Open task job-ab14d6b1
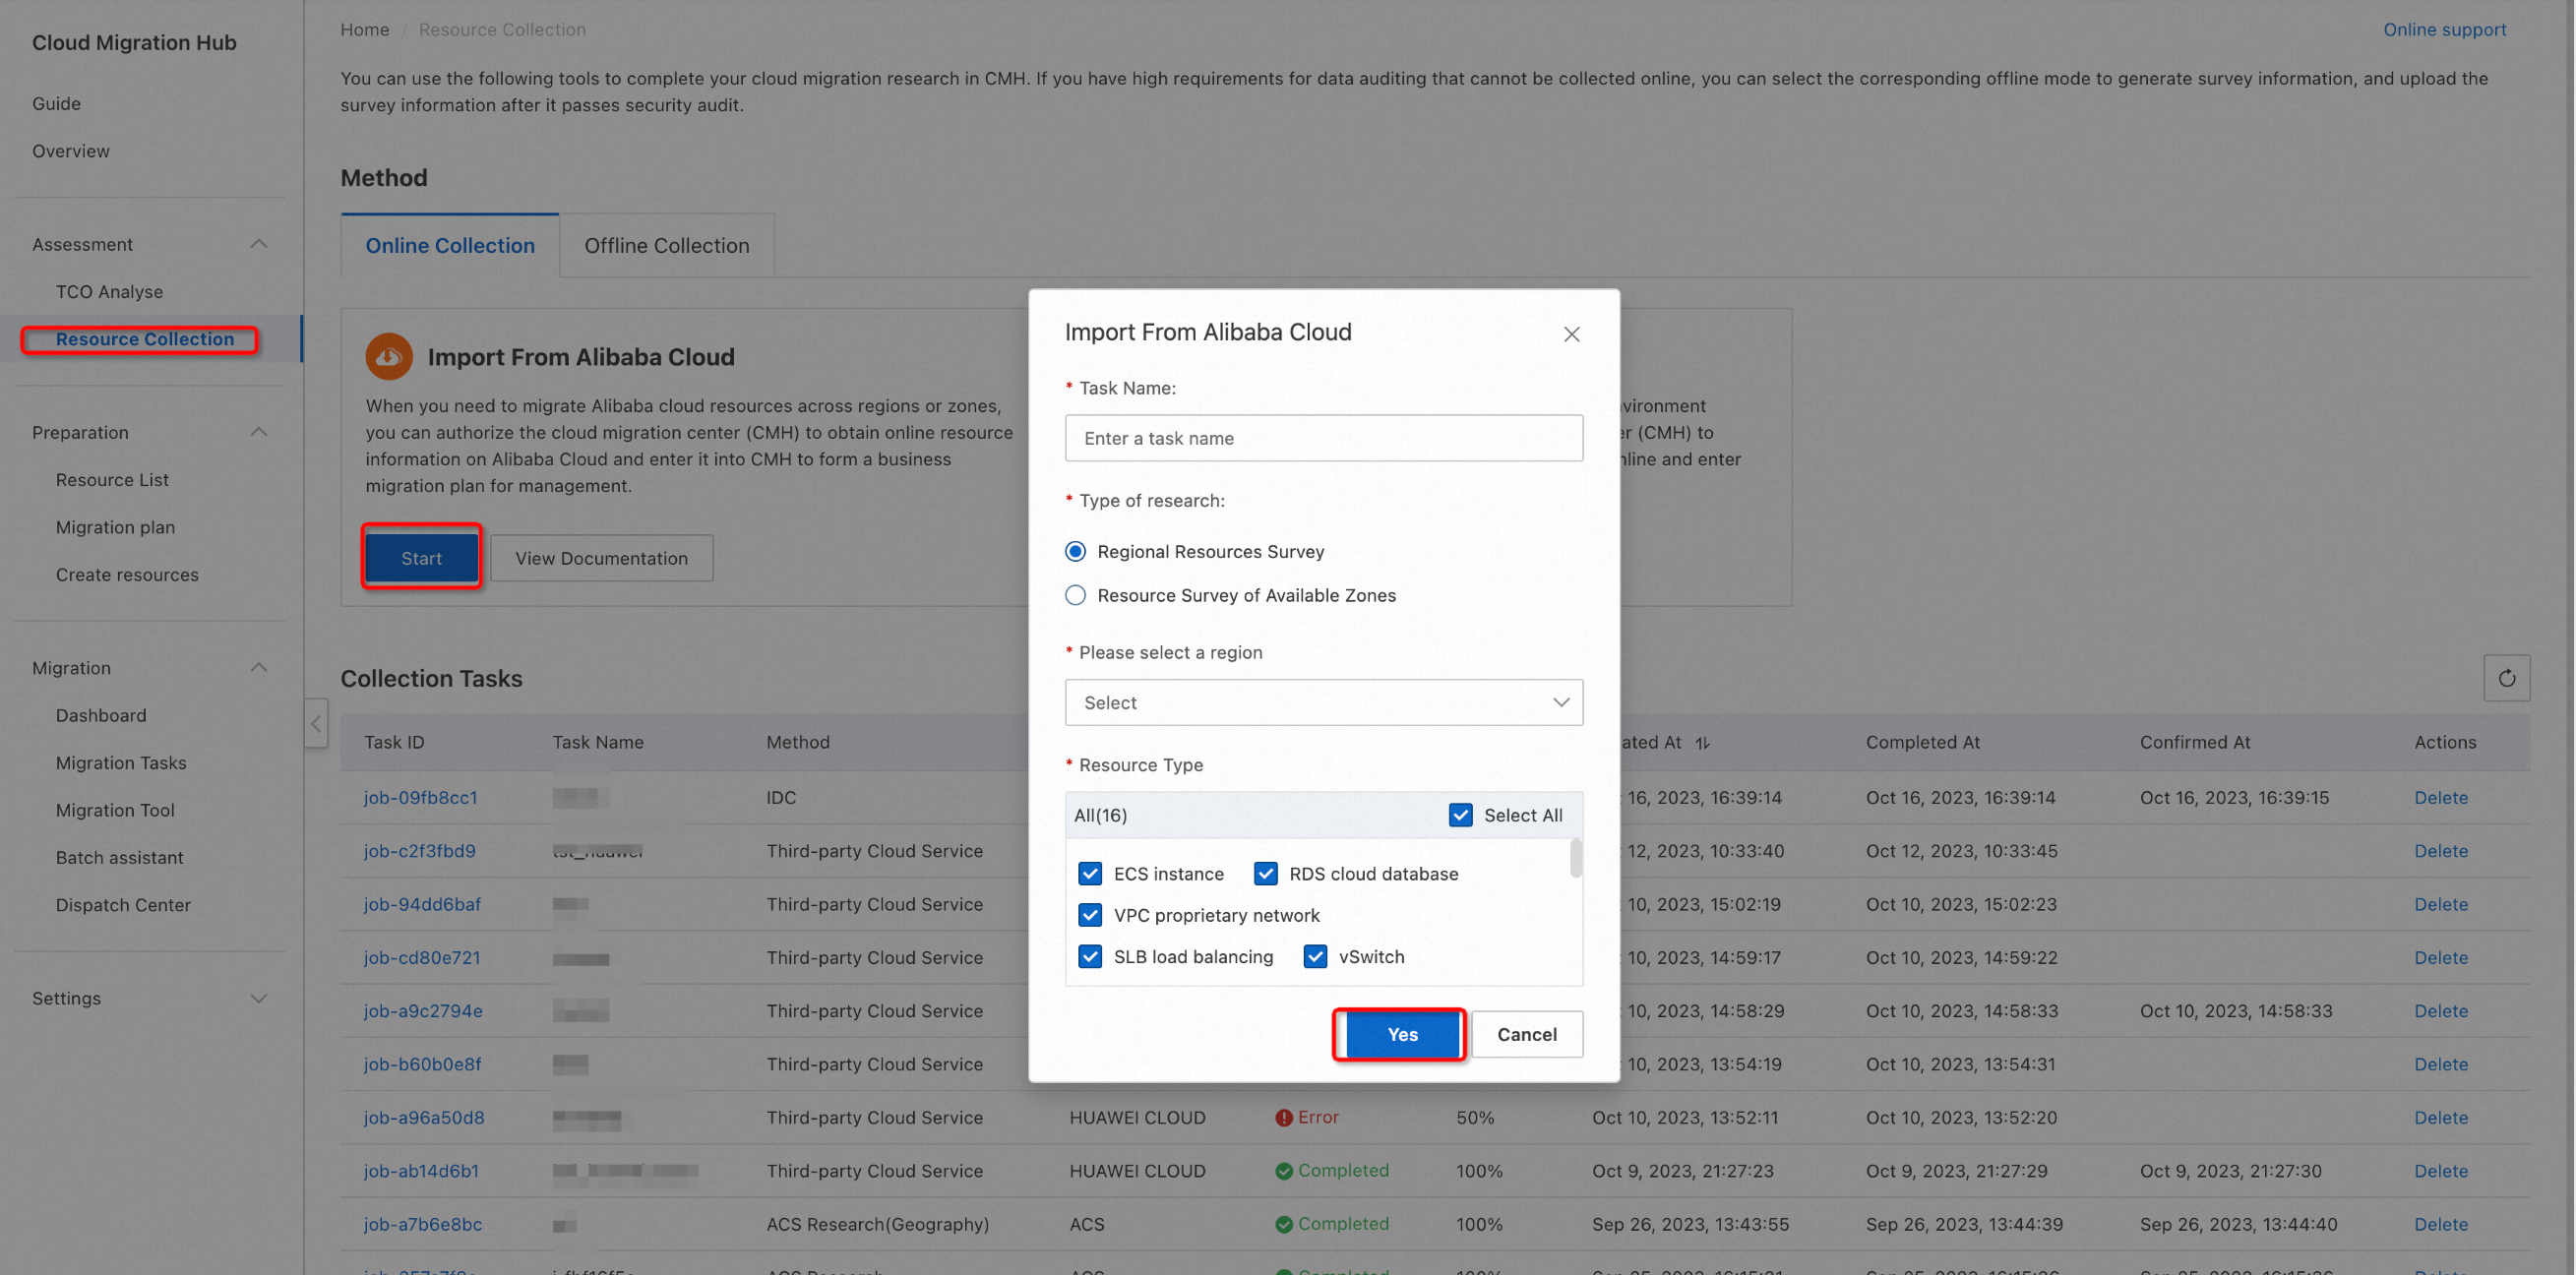The height and width of the screenshot is (1275, 2576). click(x=421, y=1170)
